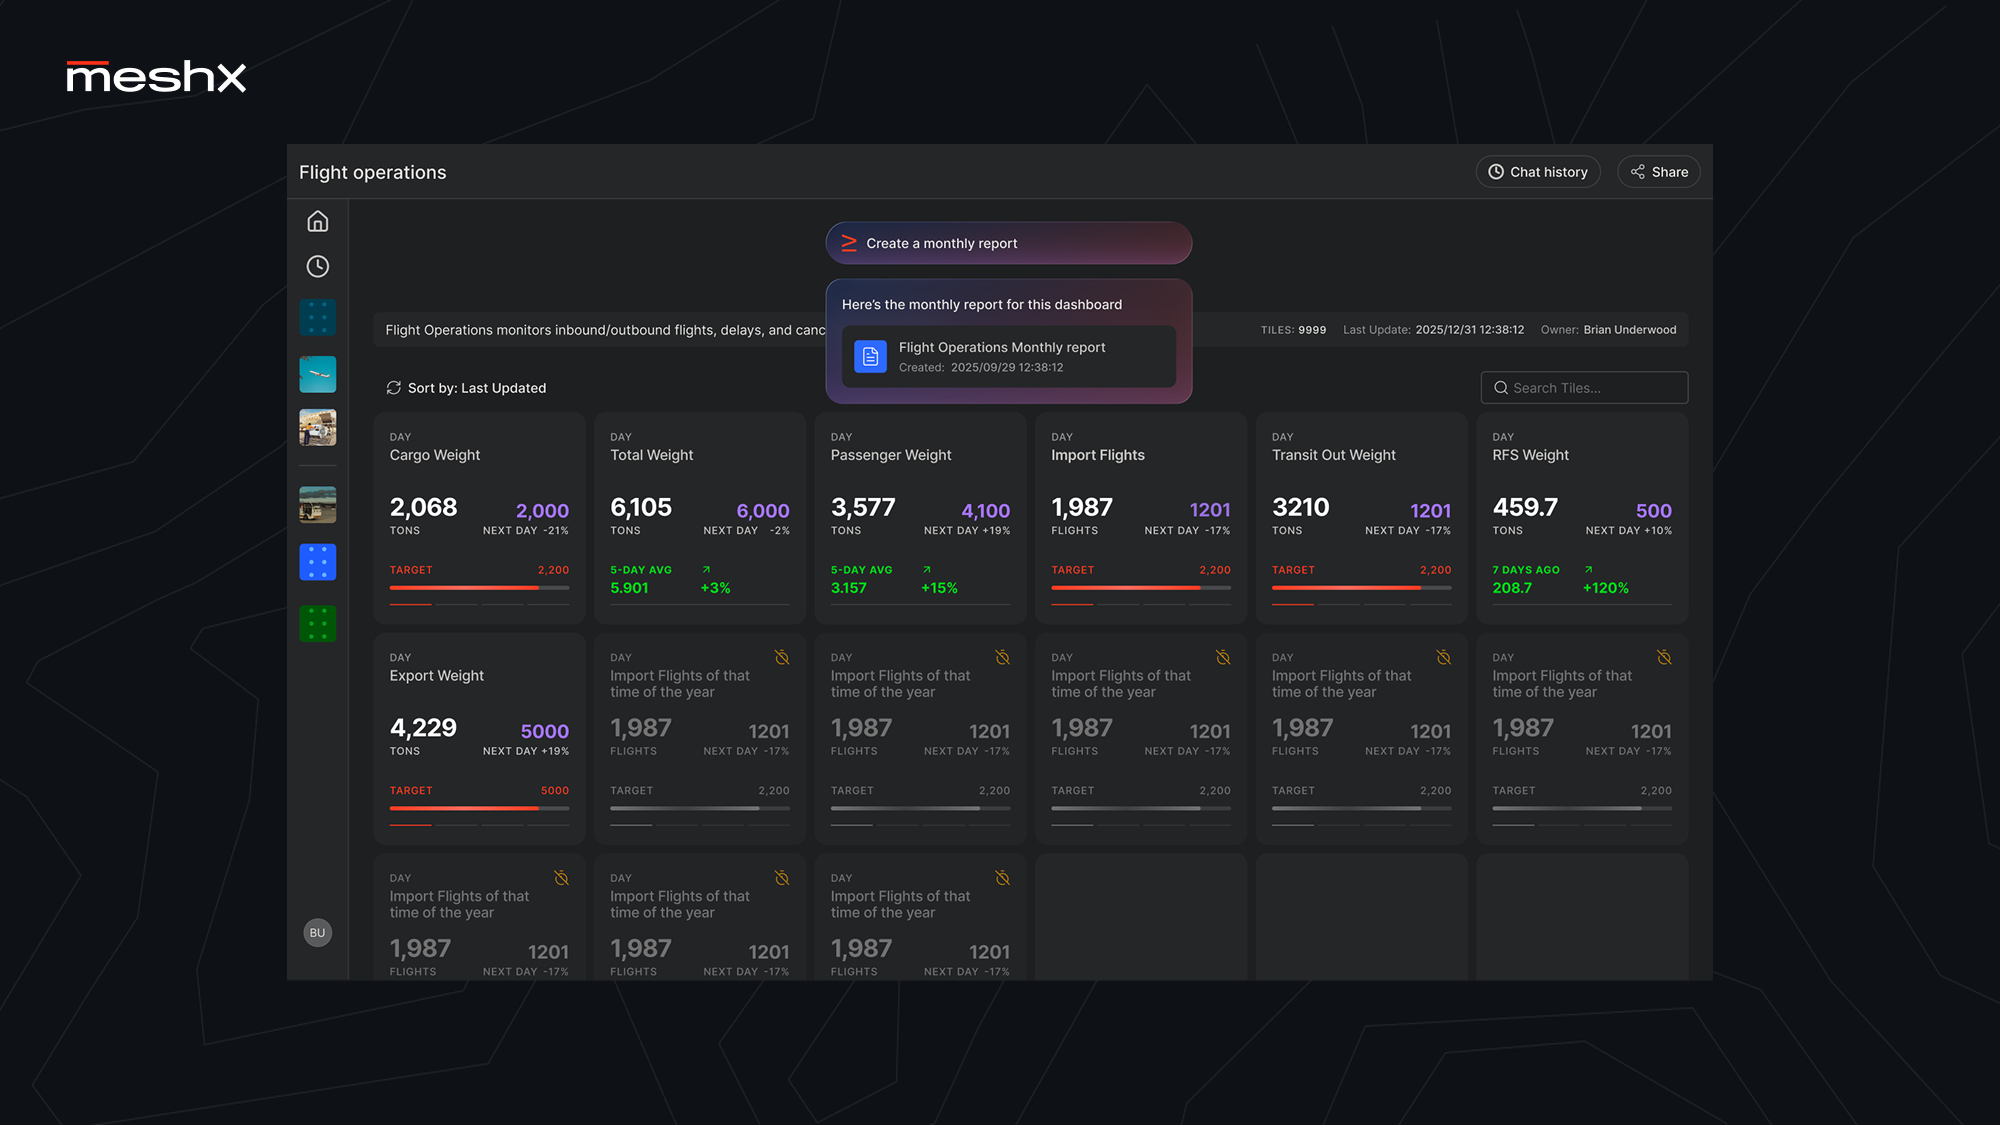Click the RFS Weight trend arrow icon

1588,570
